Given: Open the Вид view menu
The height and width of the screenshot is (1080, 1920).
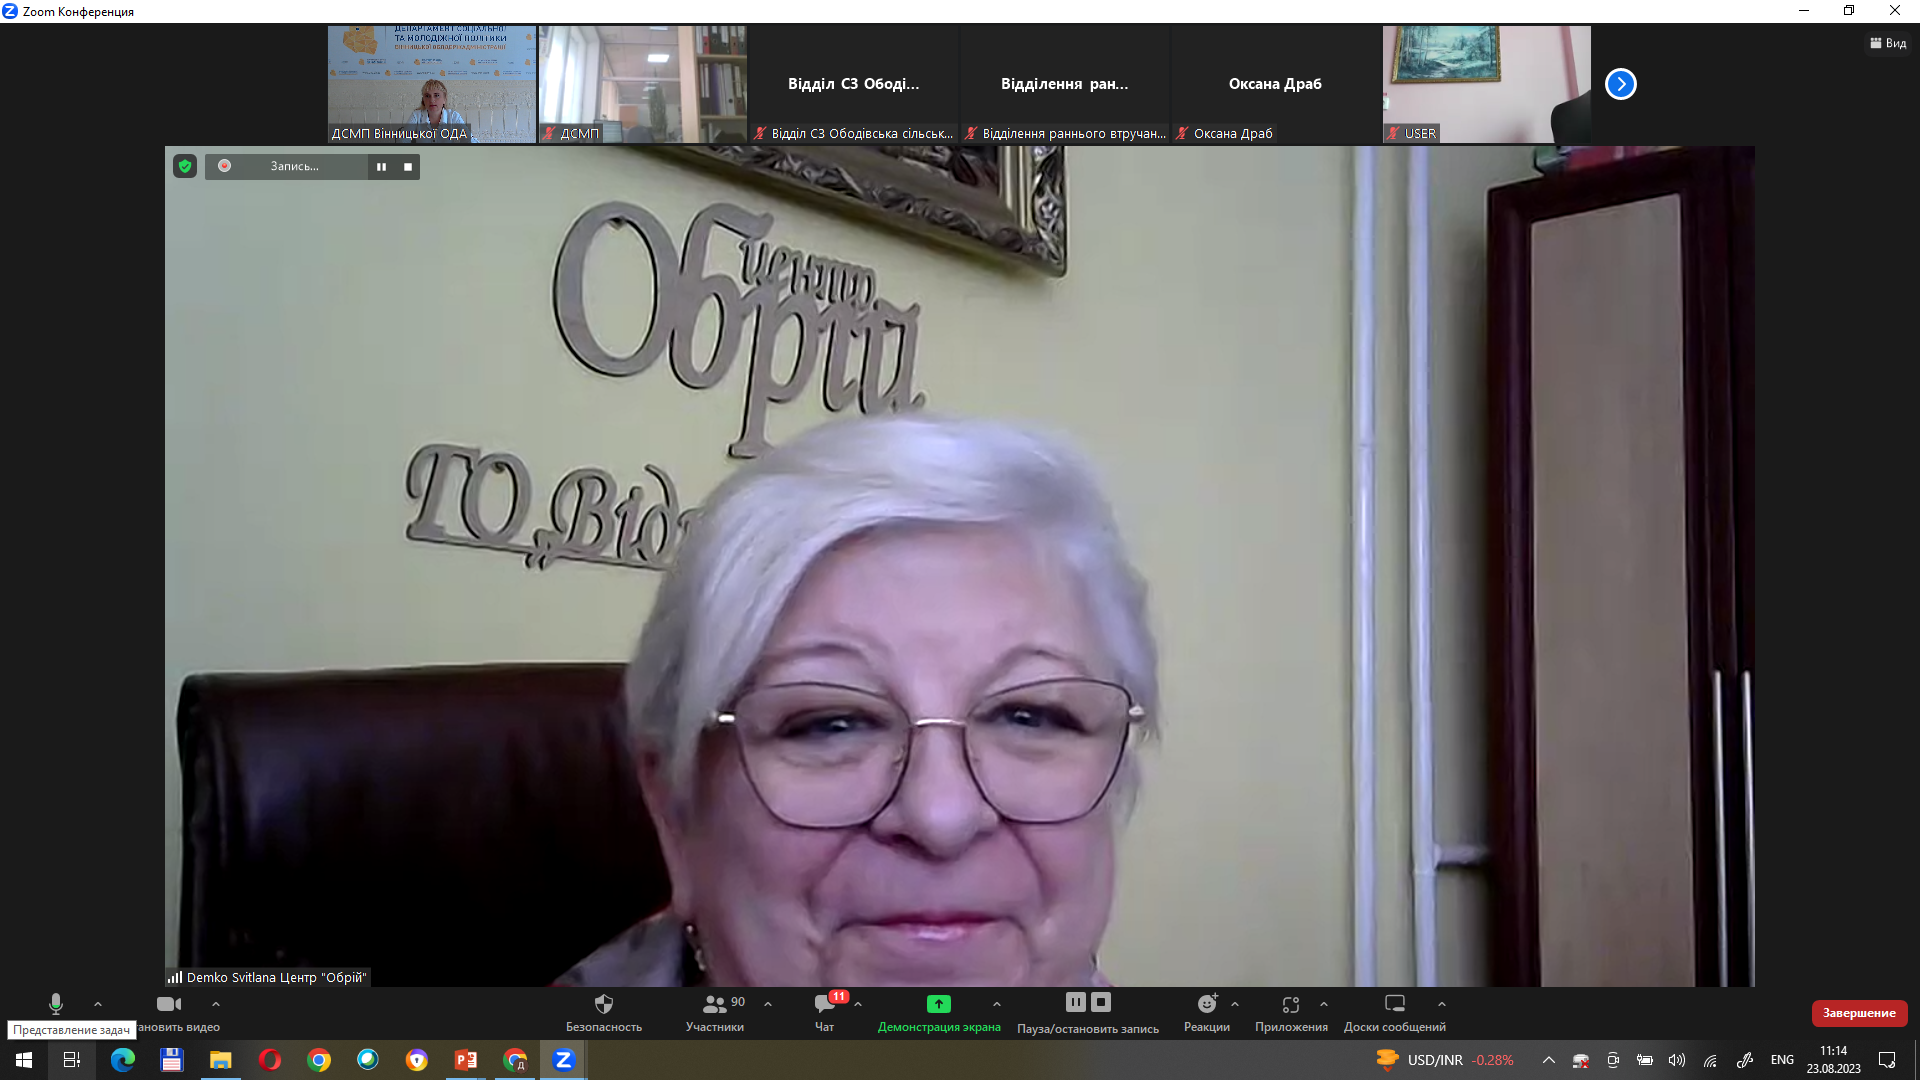Looking at the screenshot, I should point(1888,43).
